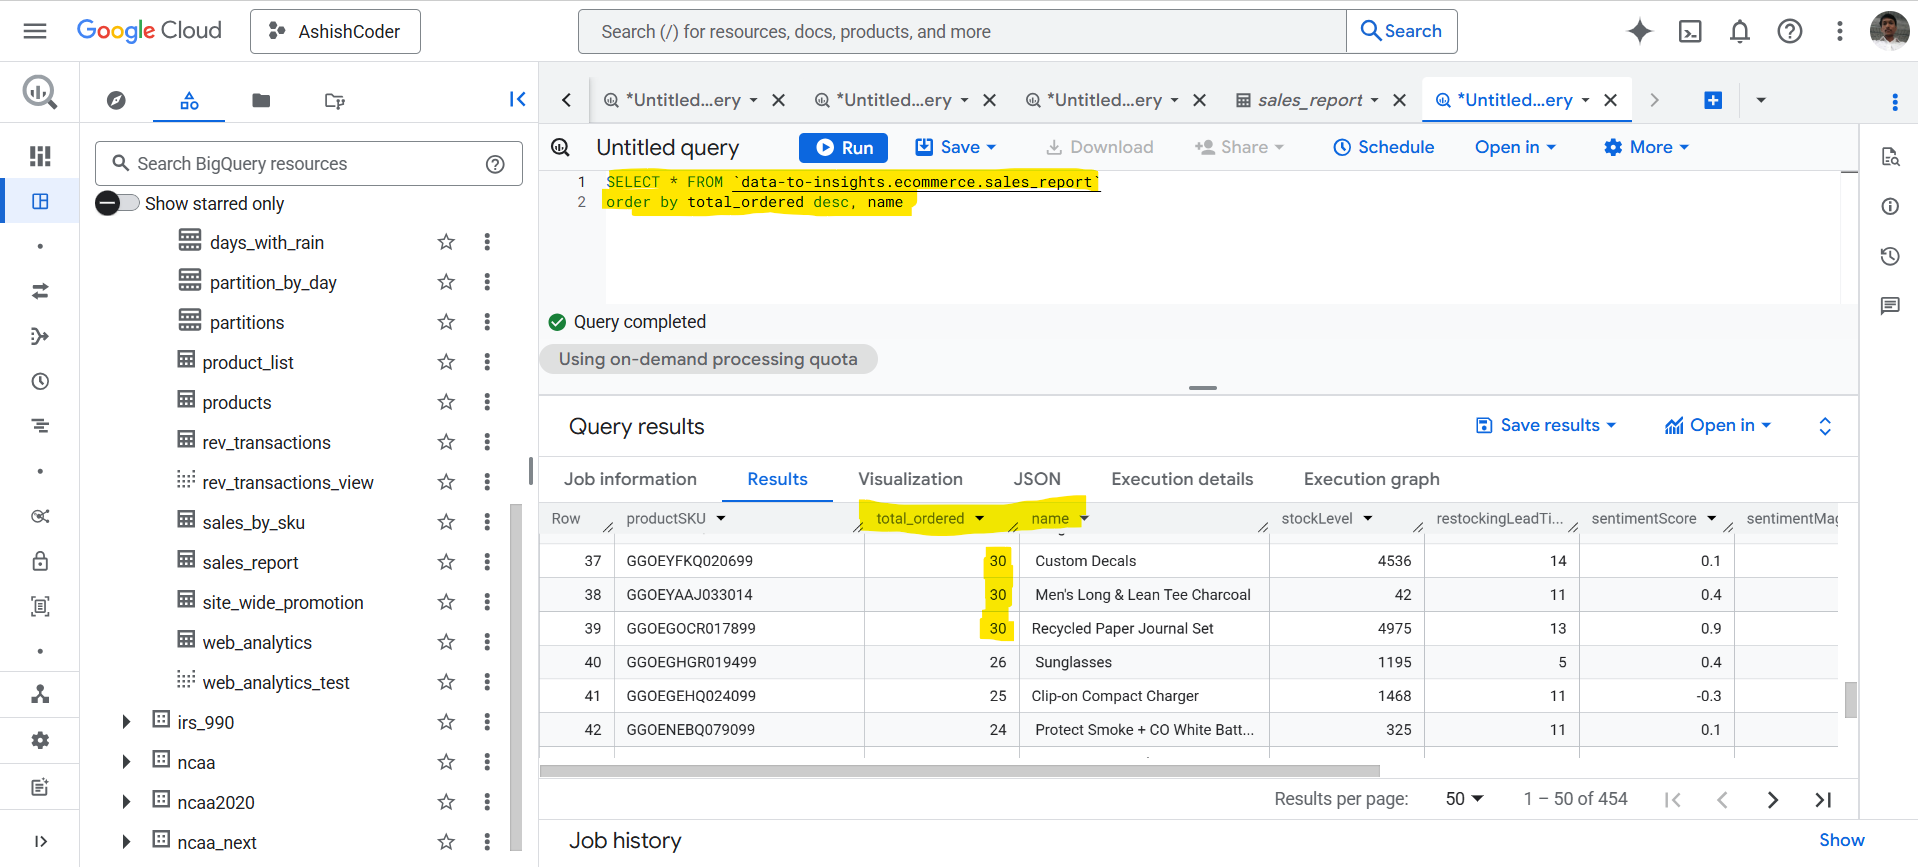The width and height of the screenshot is (1918, 867).
Task: Open the main navigation hamburger menu
Action: click(35, 31)
